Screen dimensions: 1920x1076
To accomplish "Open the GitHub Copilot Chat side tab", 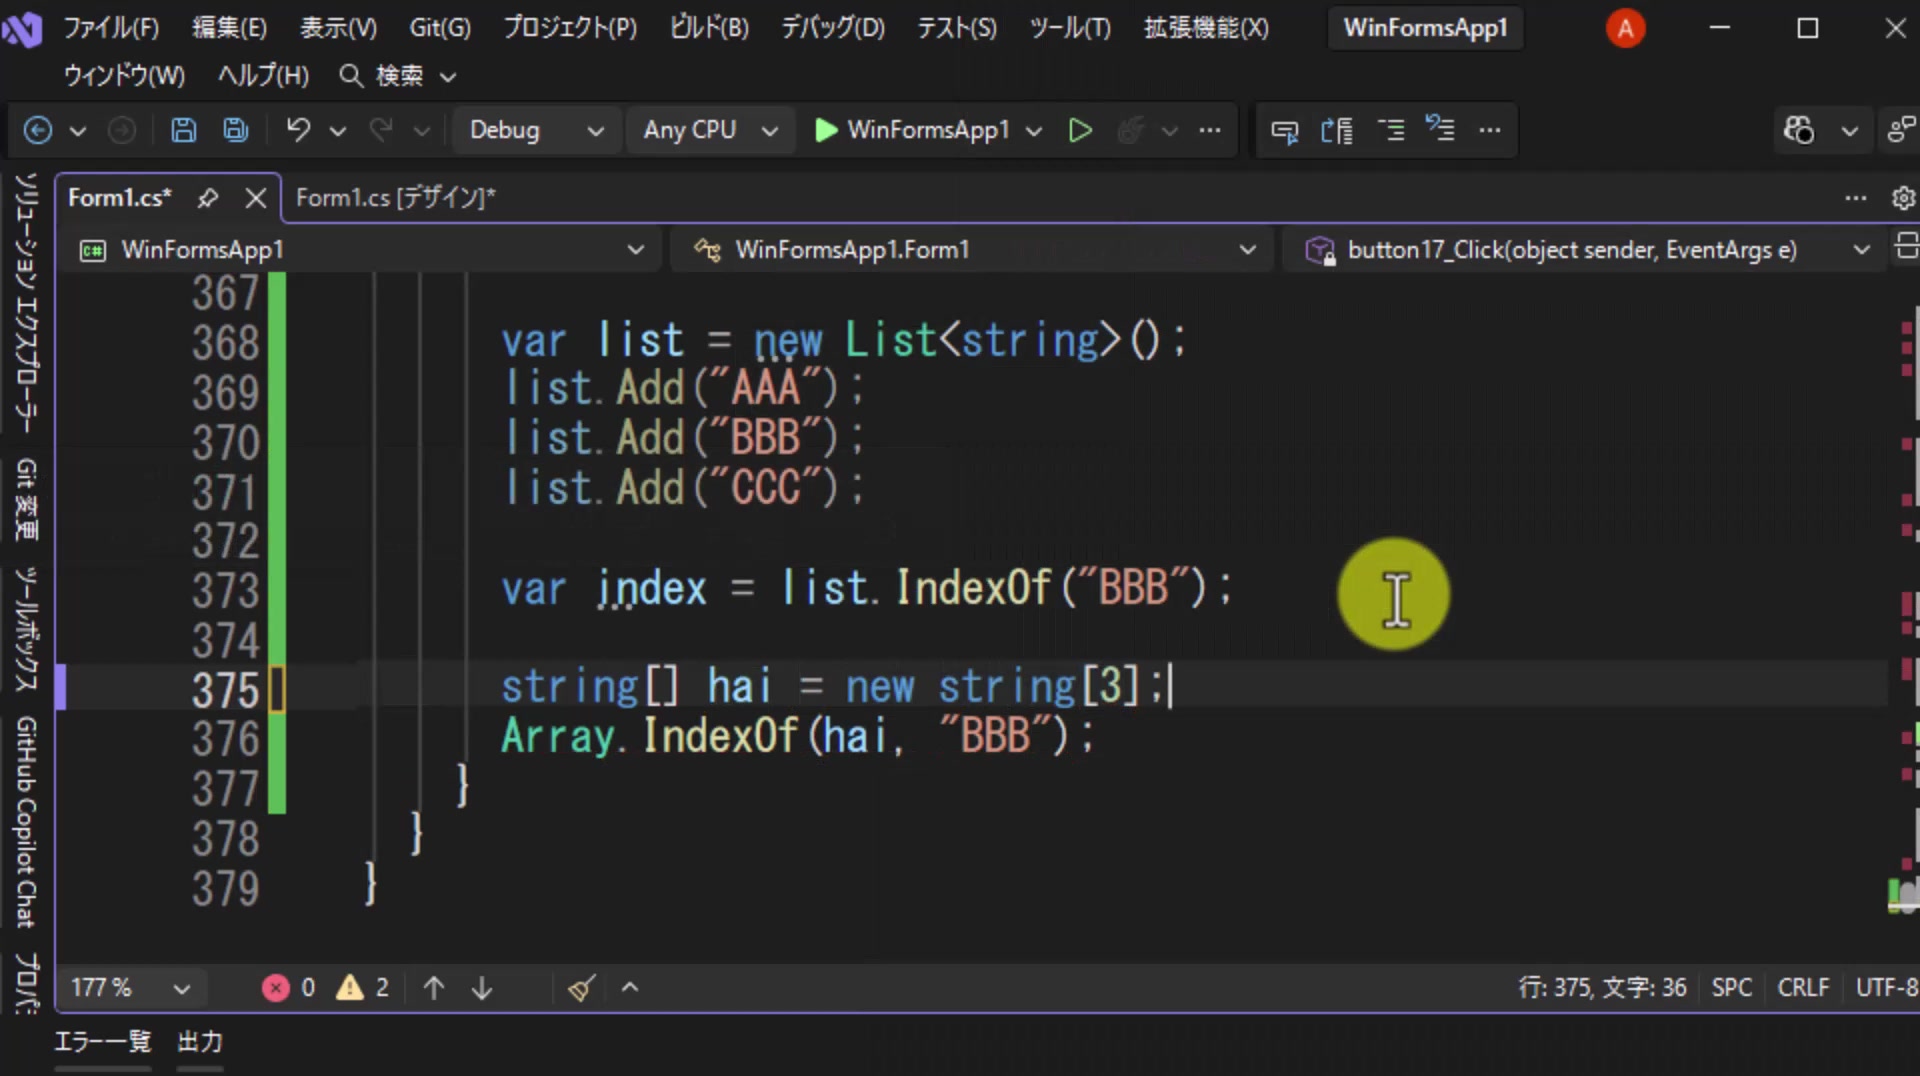I will click(x=26, y=822).
